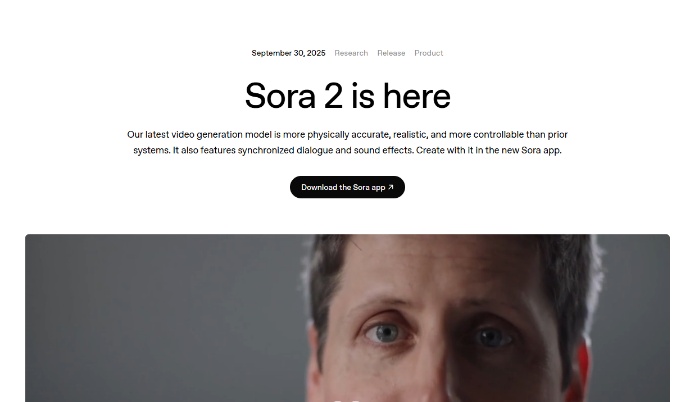
Task: Click 'synchronized dialogue' phrase in description
Action: 285,150
